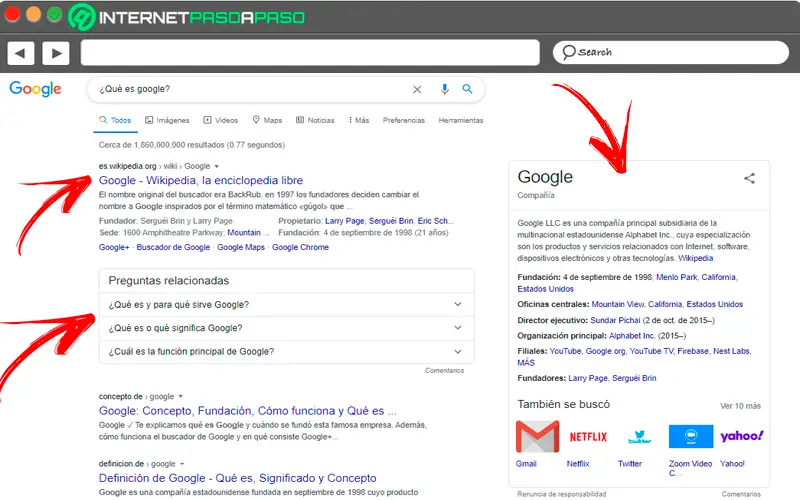Follow the Google Maps sitelink
This screenshot has height=500, width=800.
(x=241, y=247)
